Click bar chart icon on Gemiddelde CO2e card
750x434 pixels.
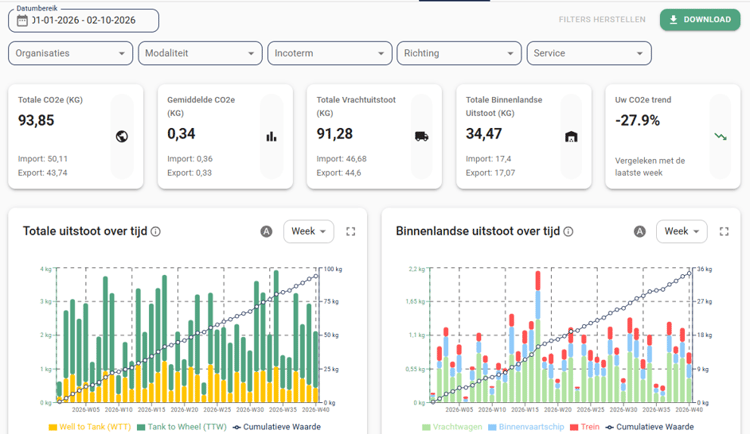click(x=271, y=137)
